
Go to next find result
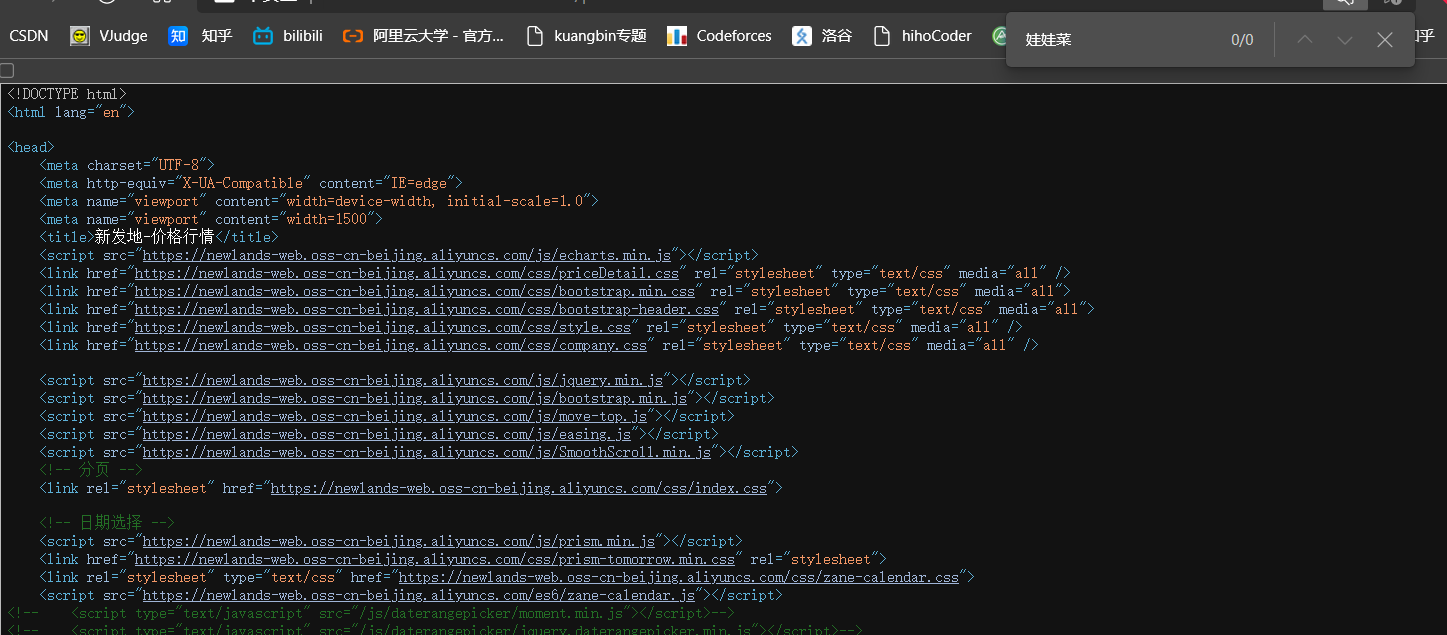pos(1345,40)
